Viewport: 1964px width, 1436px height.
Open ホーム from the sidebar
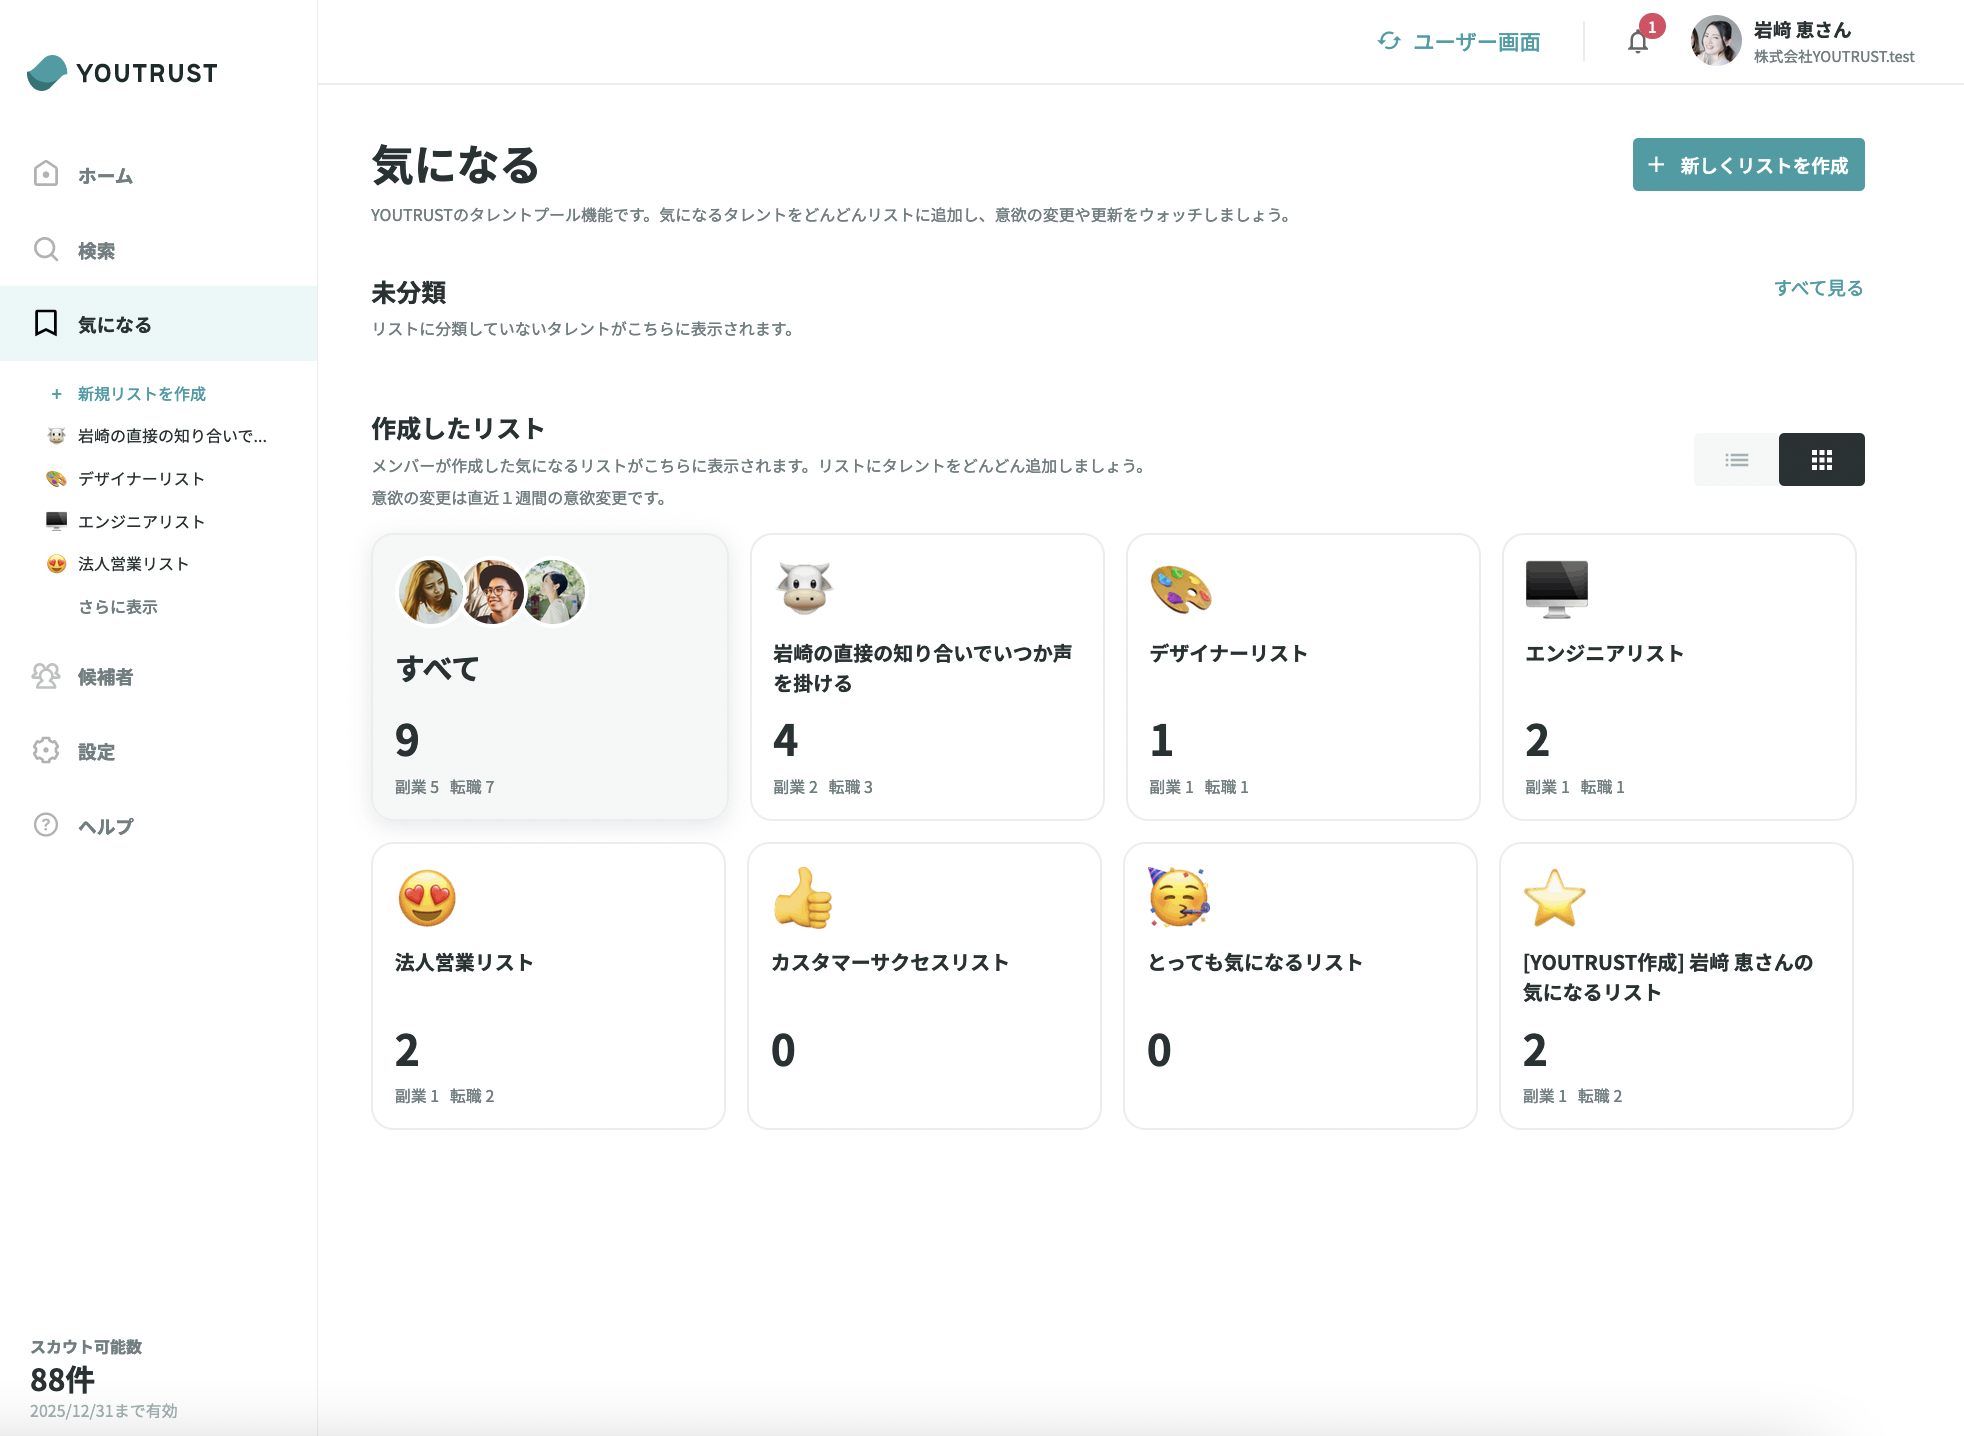tap(105, 175)
